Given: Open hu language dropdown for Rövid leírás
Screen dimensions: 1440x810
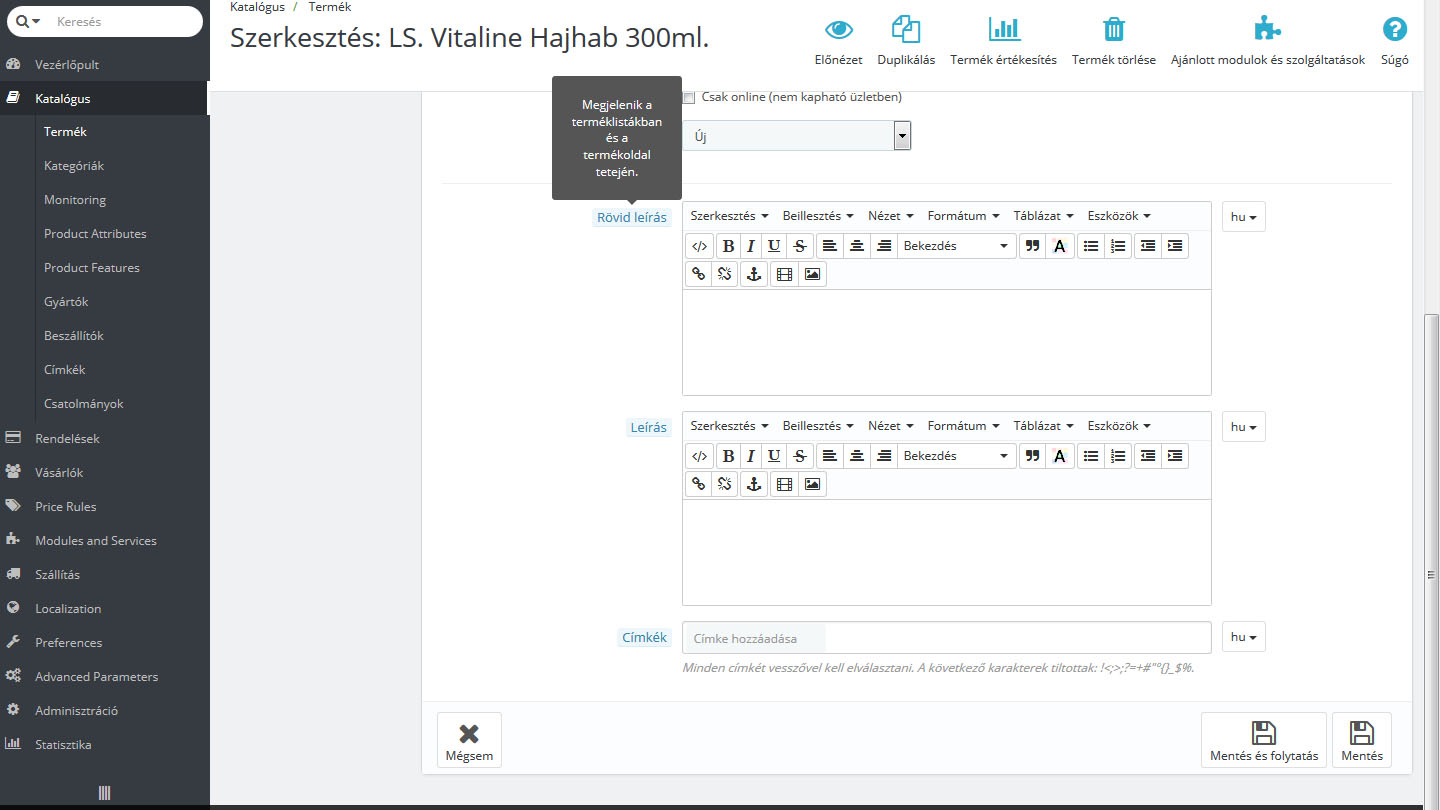Looking at the screenshot, I should tap(1244, 217).
